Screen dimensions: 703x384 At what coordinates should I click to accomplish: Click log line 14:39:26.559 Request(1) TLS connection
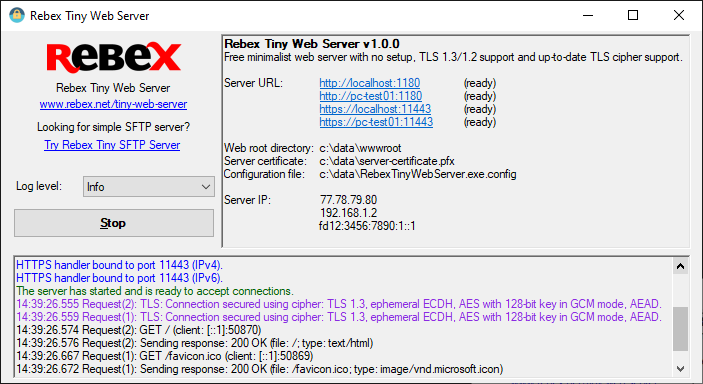coord(339,317)
